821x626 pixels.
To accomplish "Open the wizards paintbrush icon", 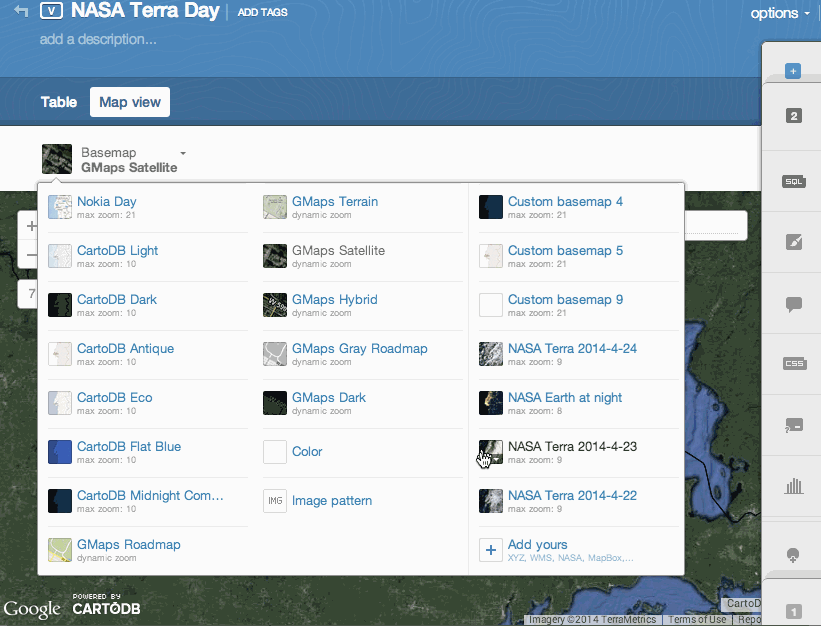I will (793, 242).
